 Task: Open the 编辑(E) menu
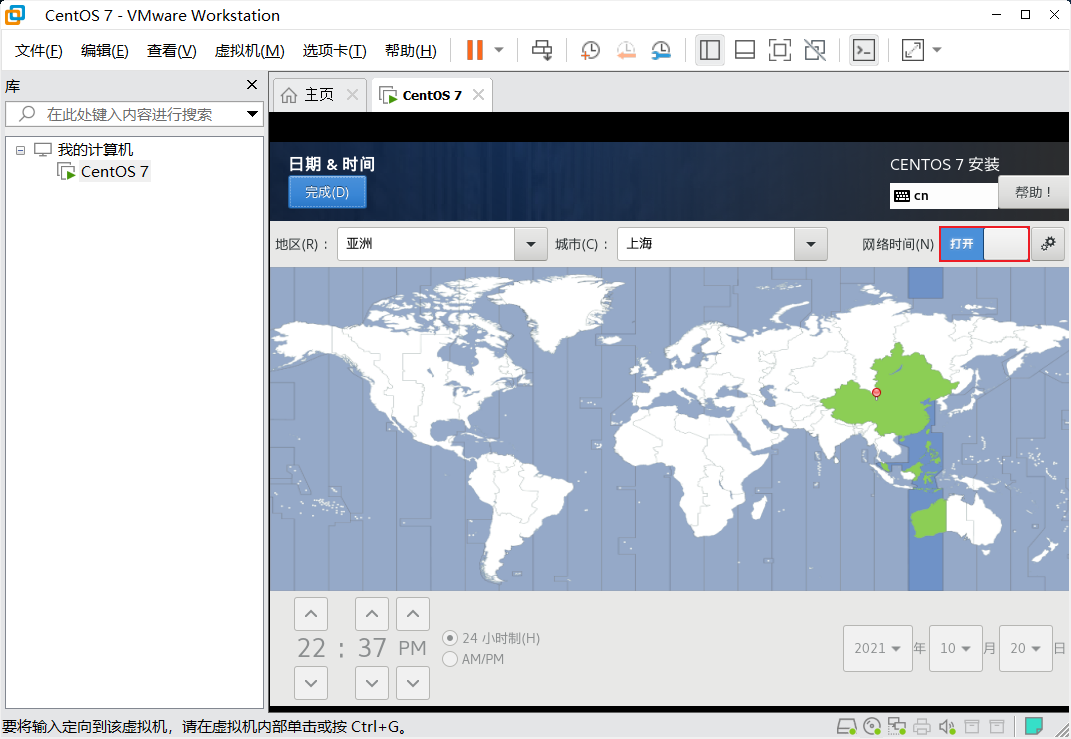click(105, 51)
